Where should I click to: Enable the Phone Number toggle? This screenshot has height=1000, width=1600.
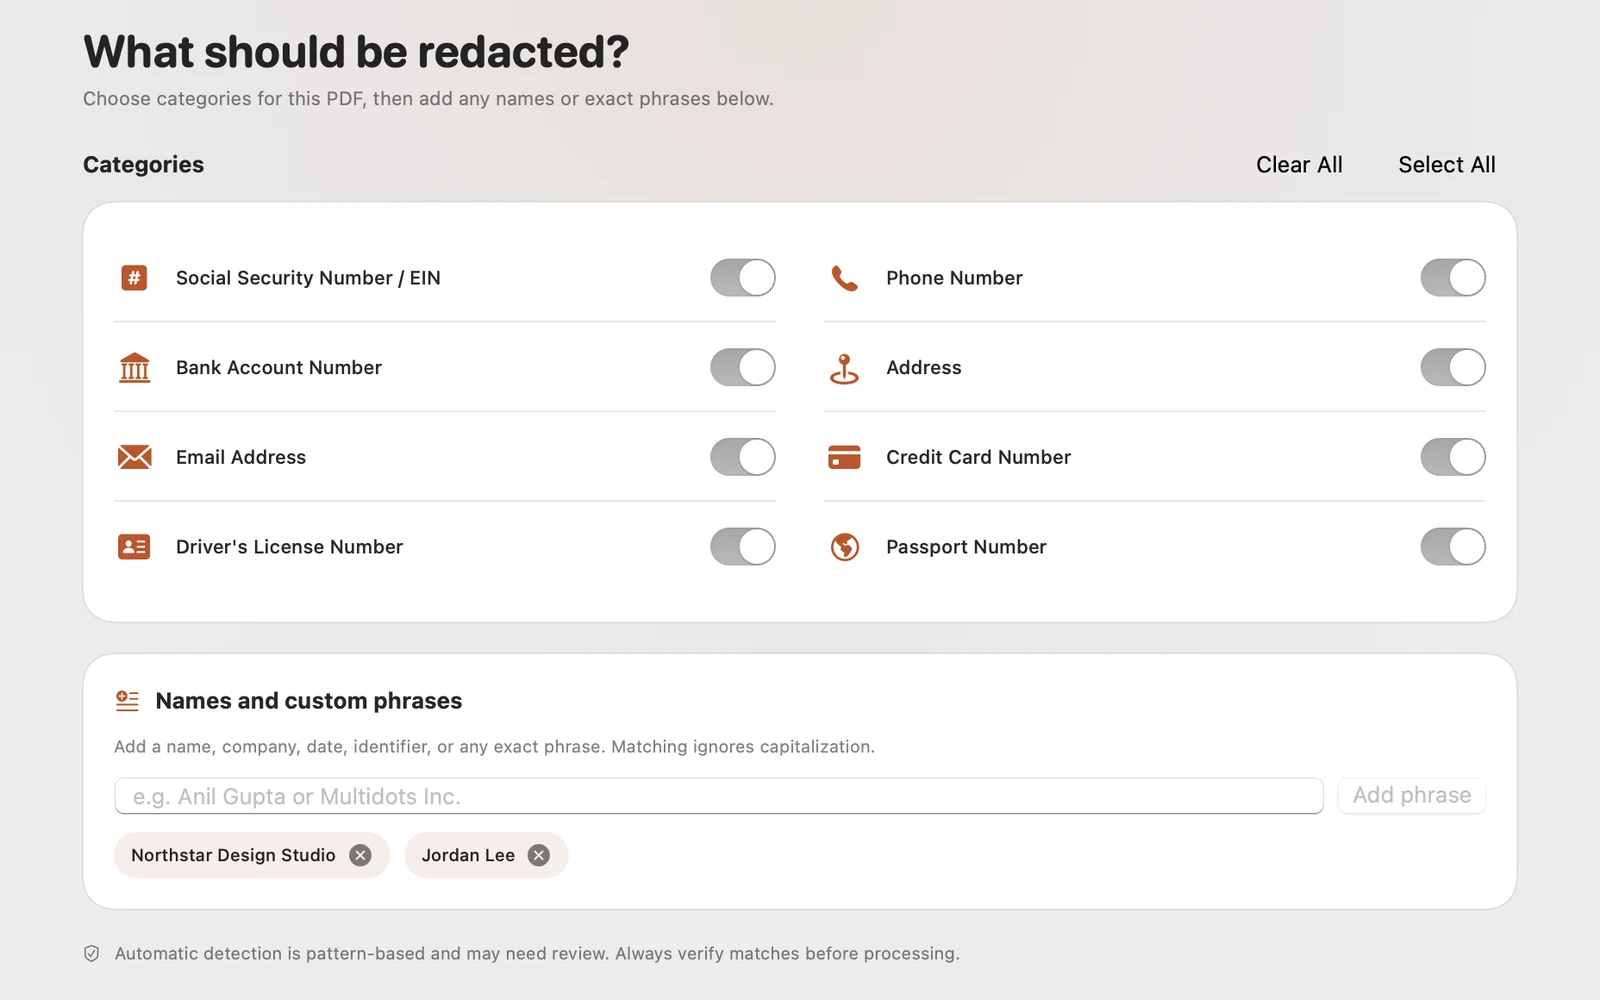(1453, 278)
